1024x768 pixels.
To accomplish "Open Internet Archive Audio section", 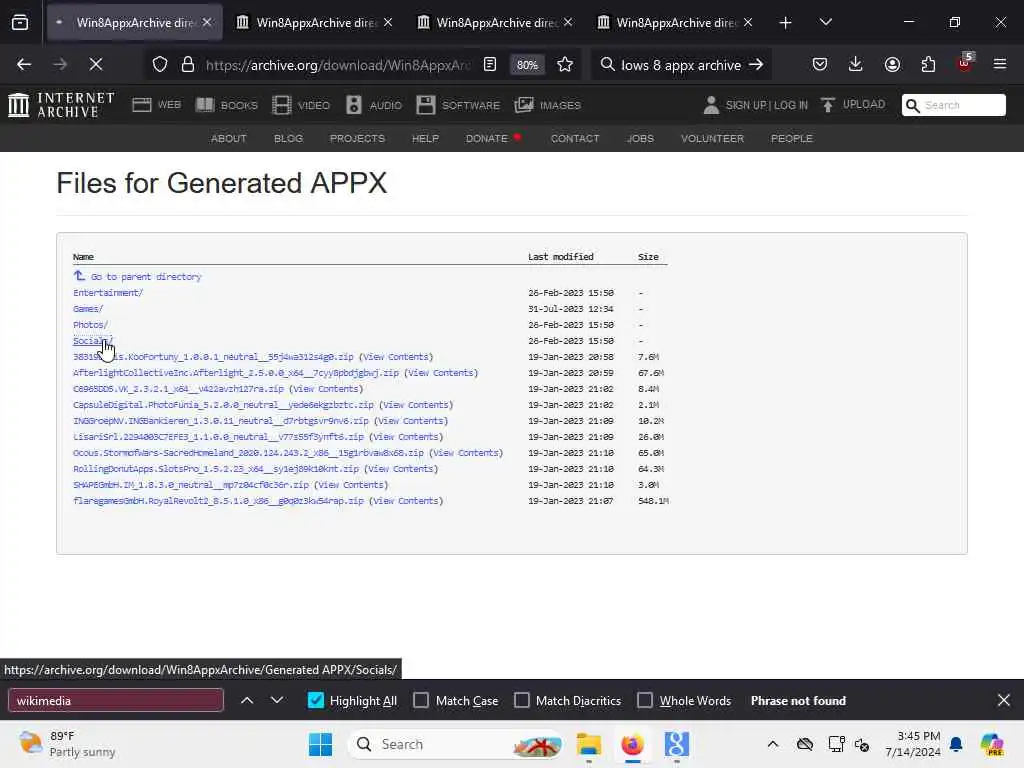I will pyautogui.click(x=374, y=104).
